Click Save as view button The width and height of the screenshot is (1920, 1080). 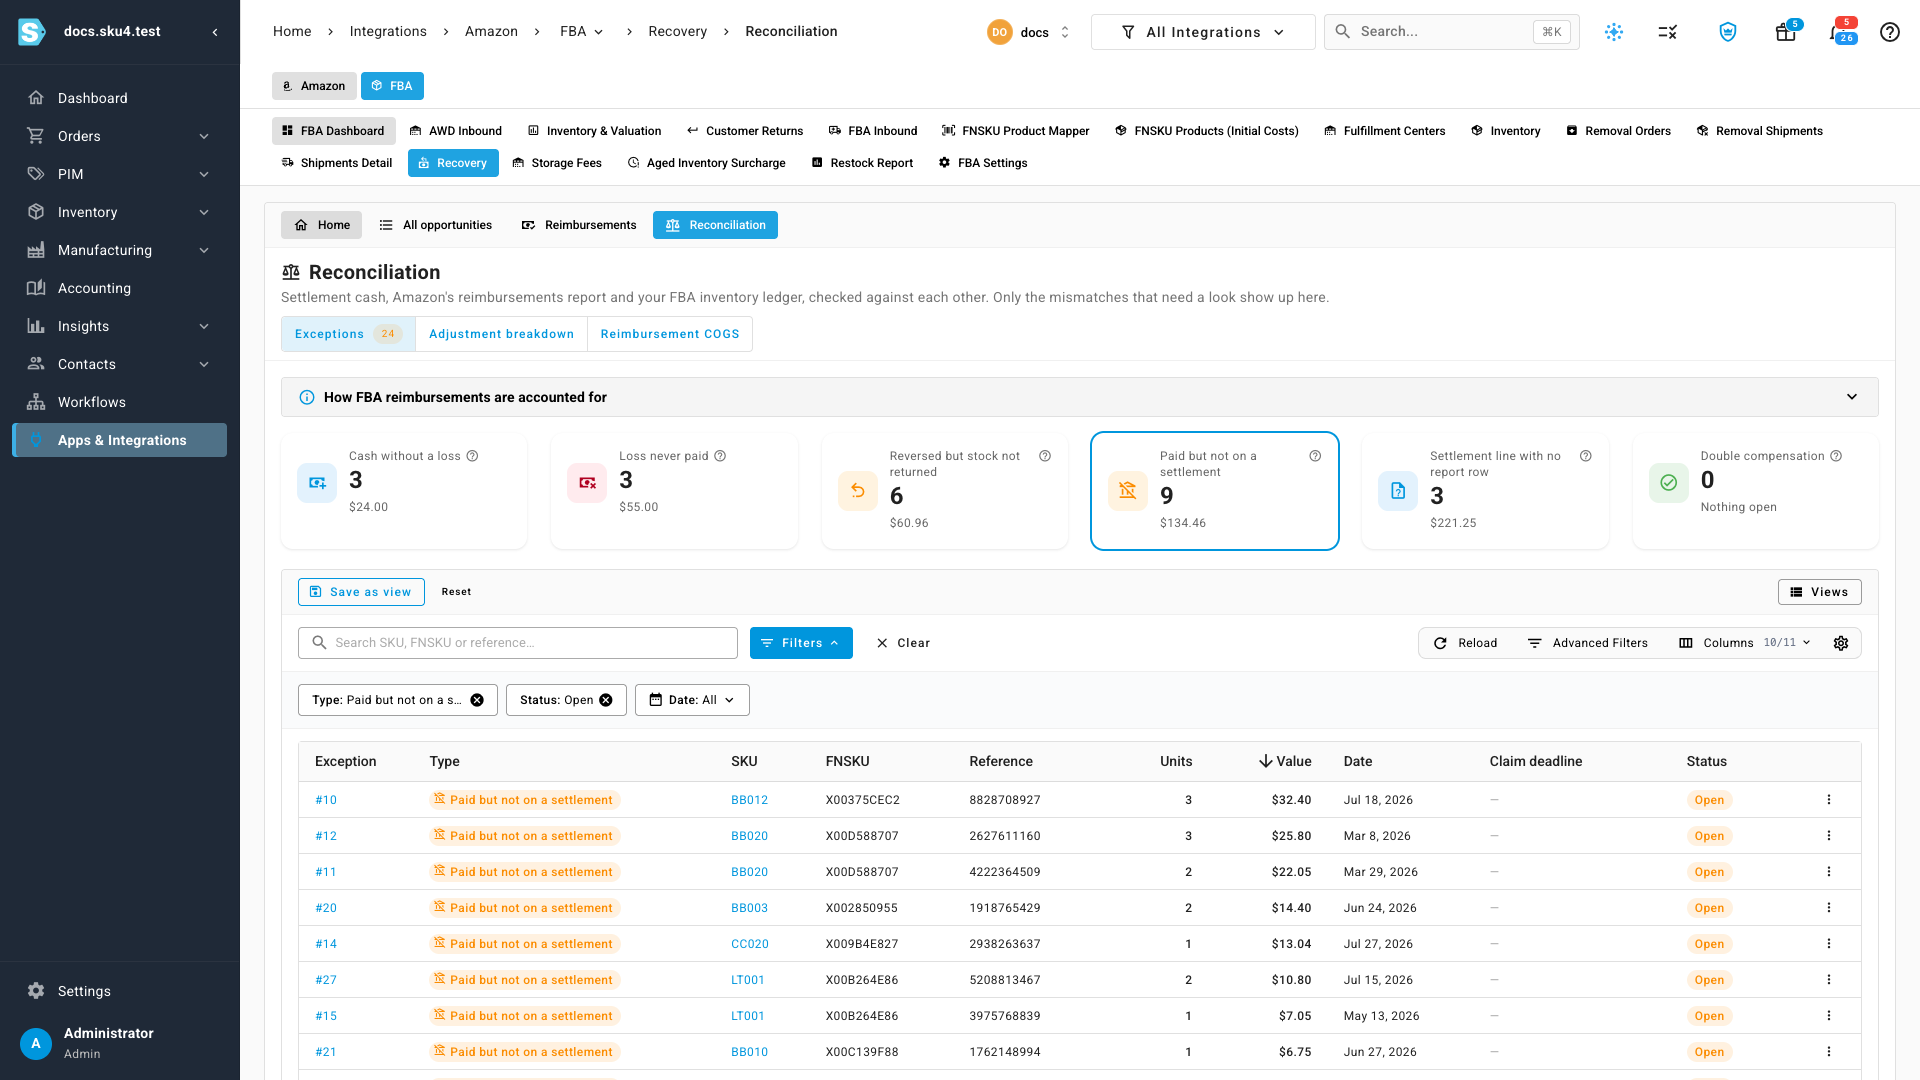[361, 592]
